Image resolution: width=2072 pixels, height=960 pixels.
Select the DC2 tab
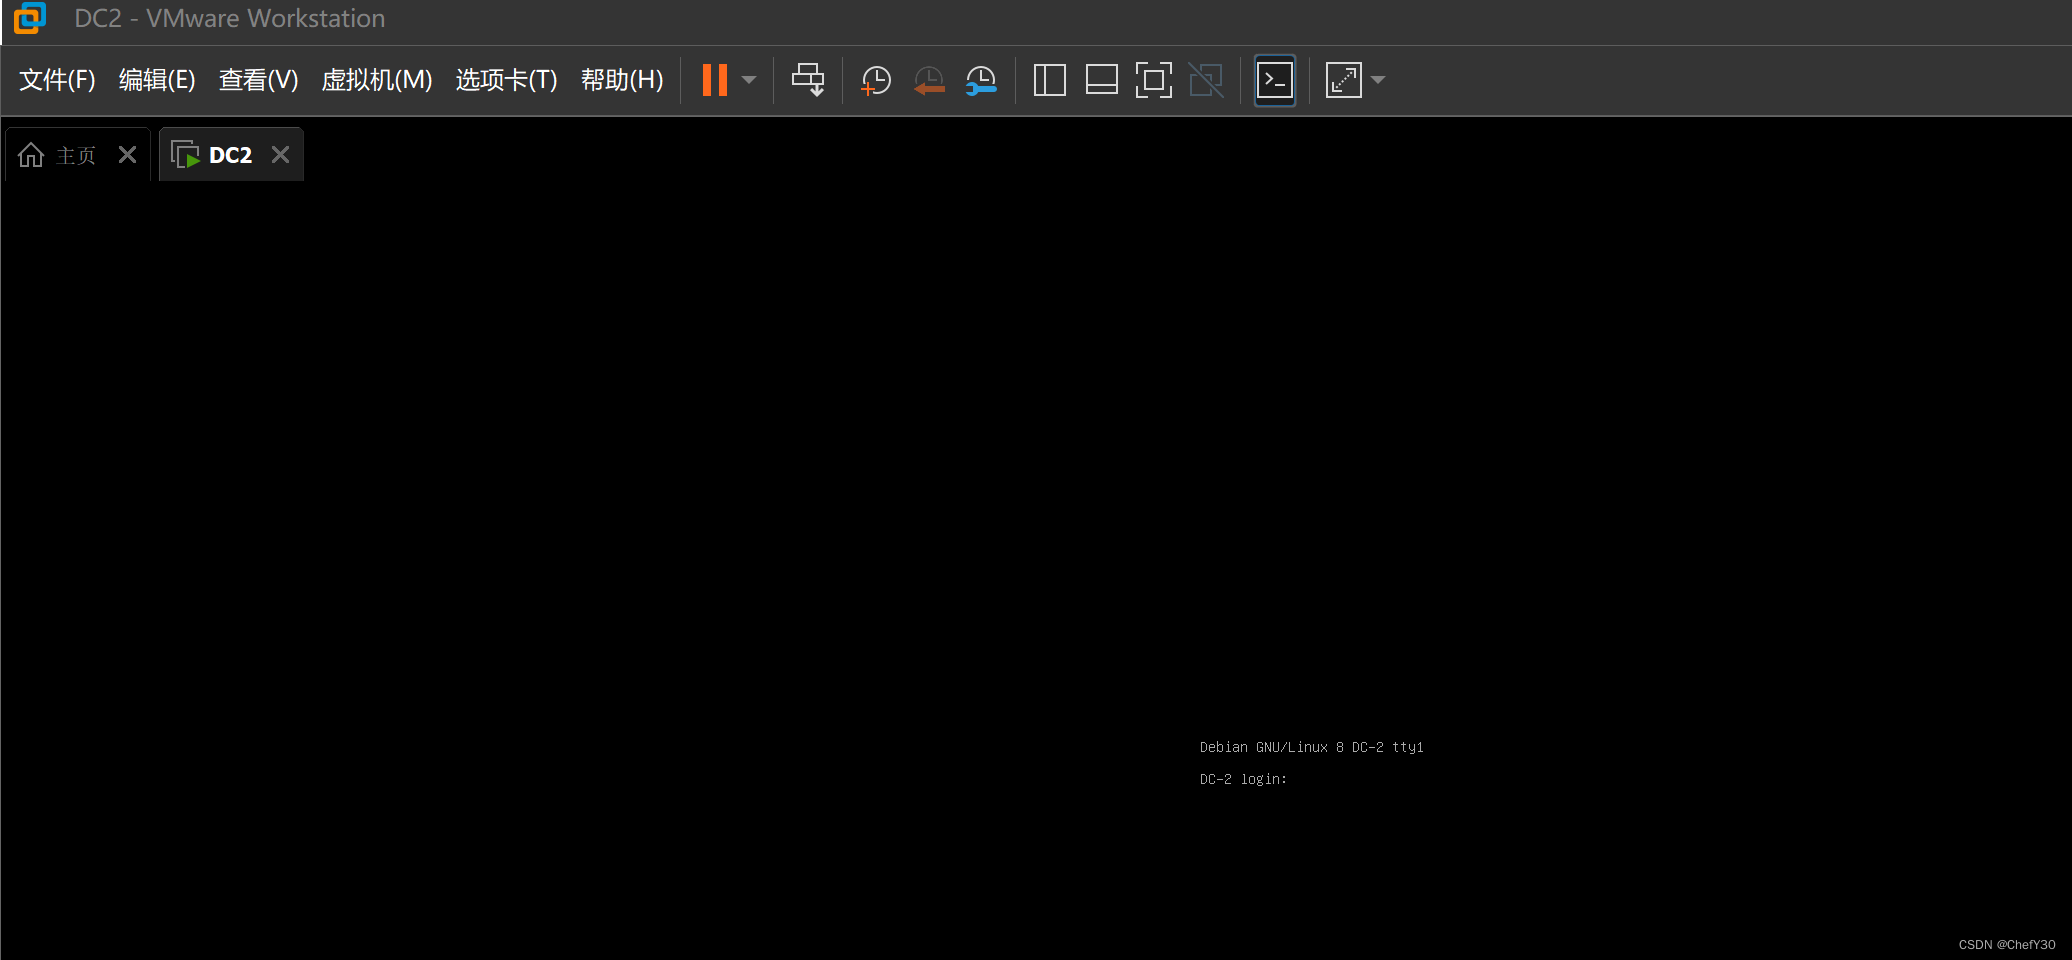(230, 155)
